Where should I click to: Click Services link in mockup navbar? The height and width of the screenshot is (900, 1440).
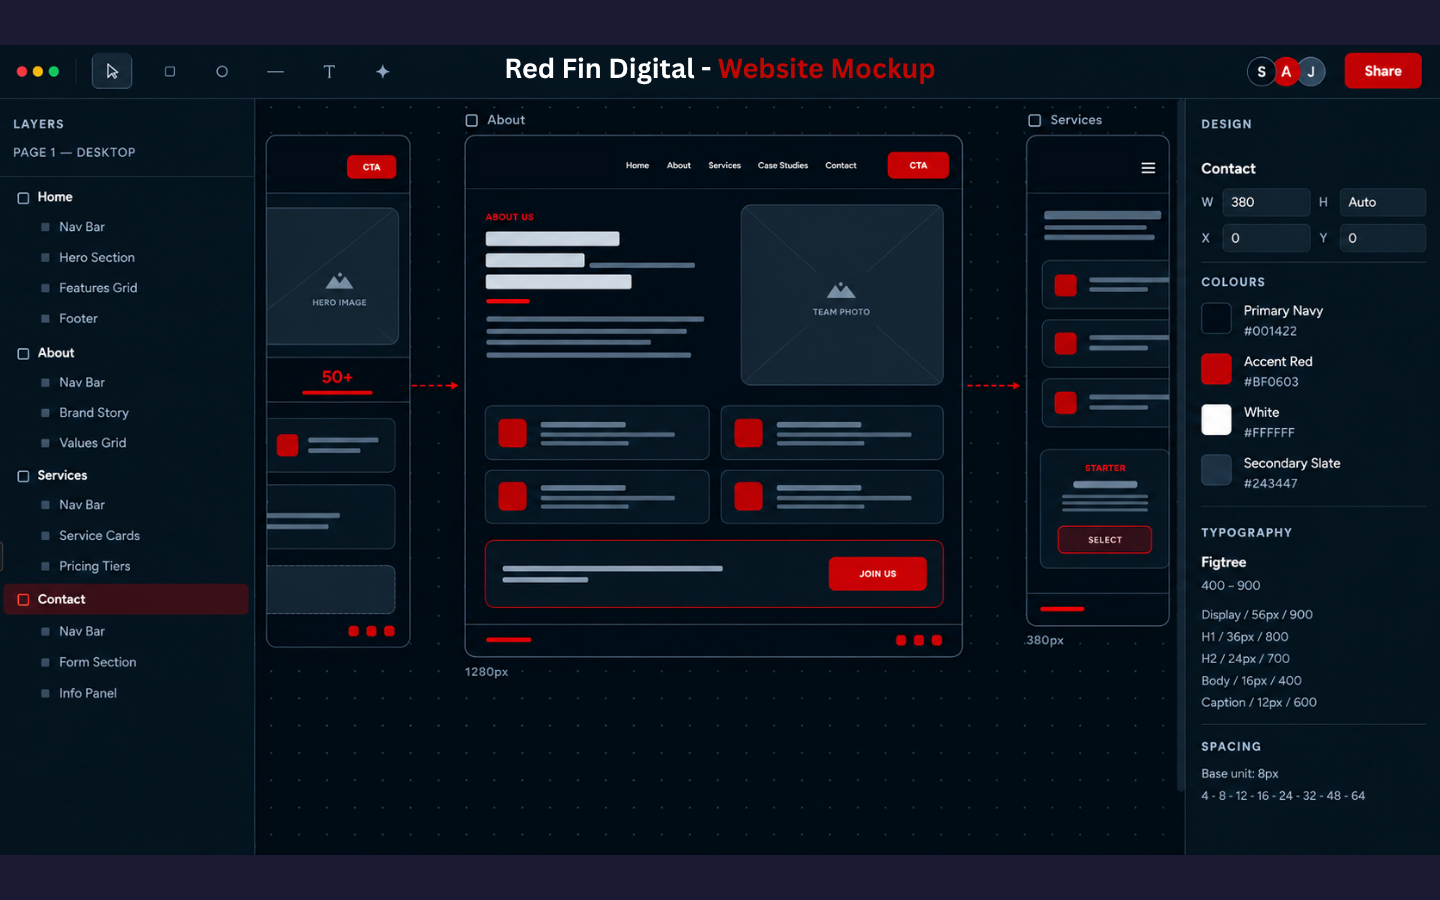pyautogui.click(x=725, y=166)
